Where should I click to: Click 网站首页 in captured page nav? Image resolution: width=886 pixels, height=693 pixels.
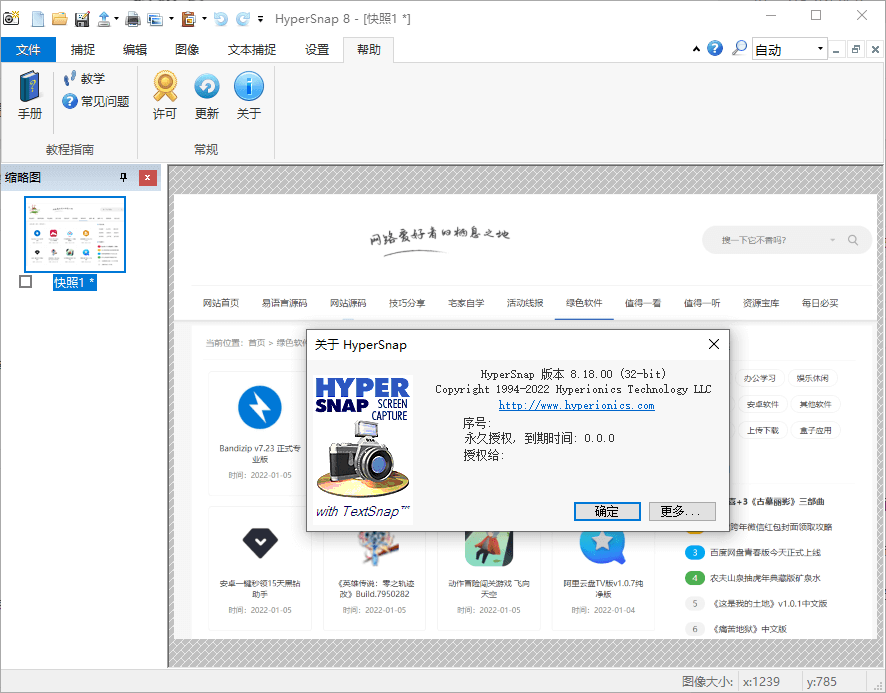(221, 303)
